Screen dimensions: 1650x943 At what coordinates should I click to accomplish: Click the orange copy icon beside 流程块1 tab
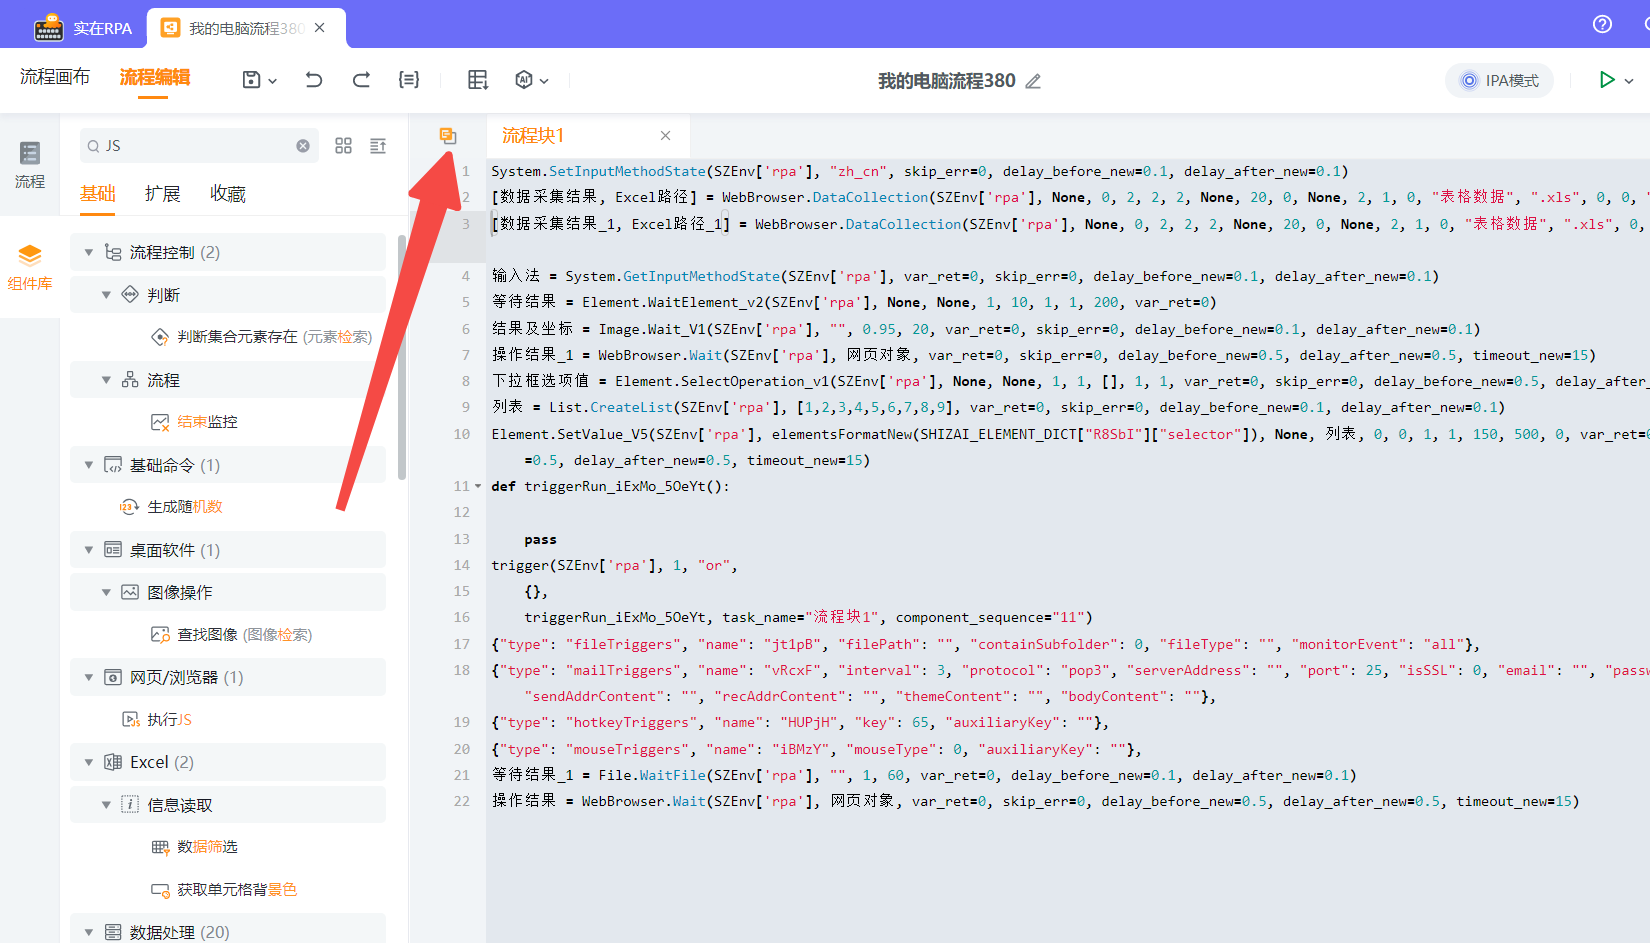448,136
